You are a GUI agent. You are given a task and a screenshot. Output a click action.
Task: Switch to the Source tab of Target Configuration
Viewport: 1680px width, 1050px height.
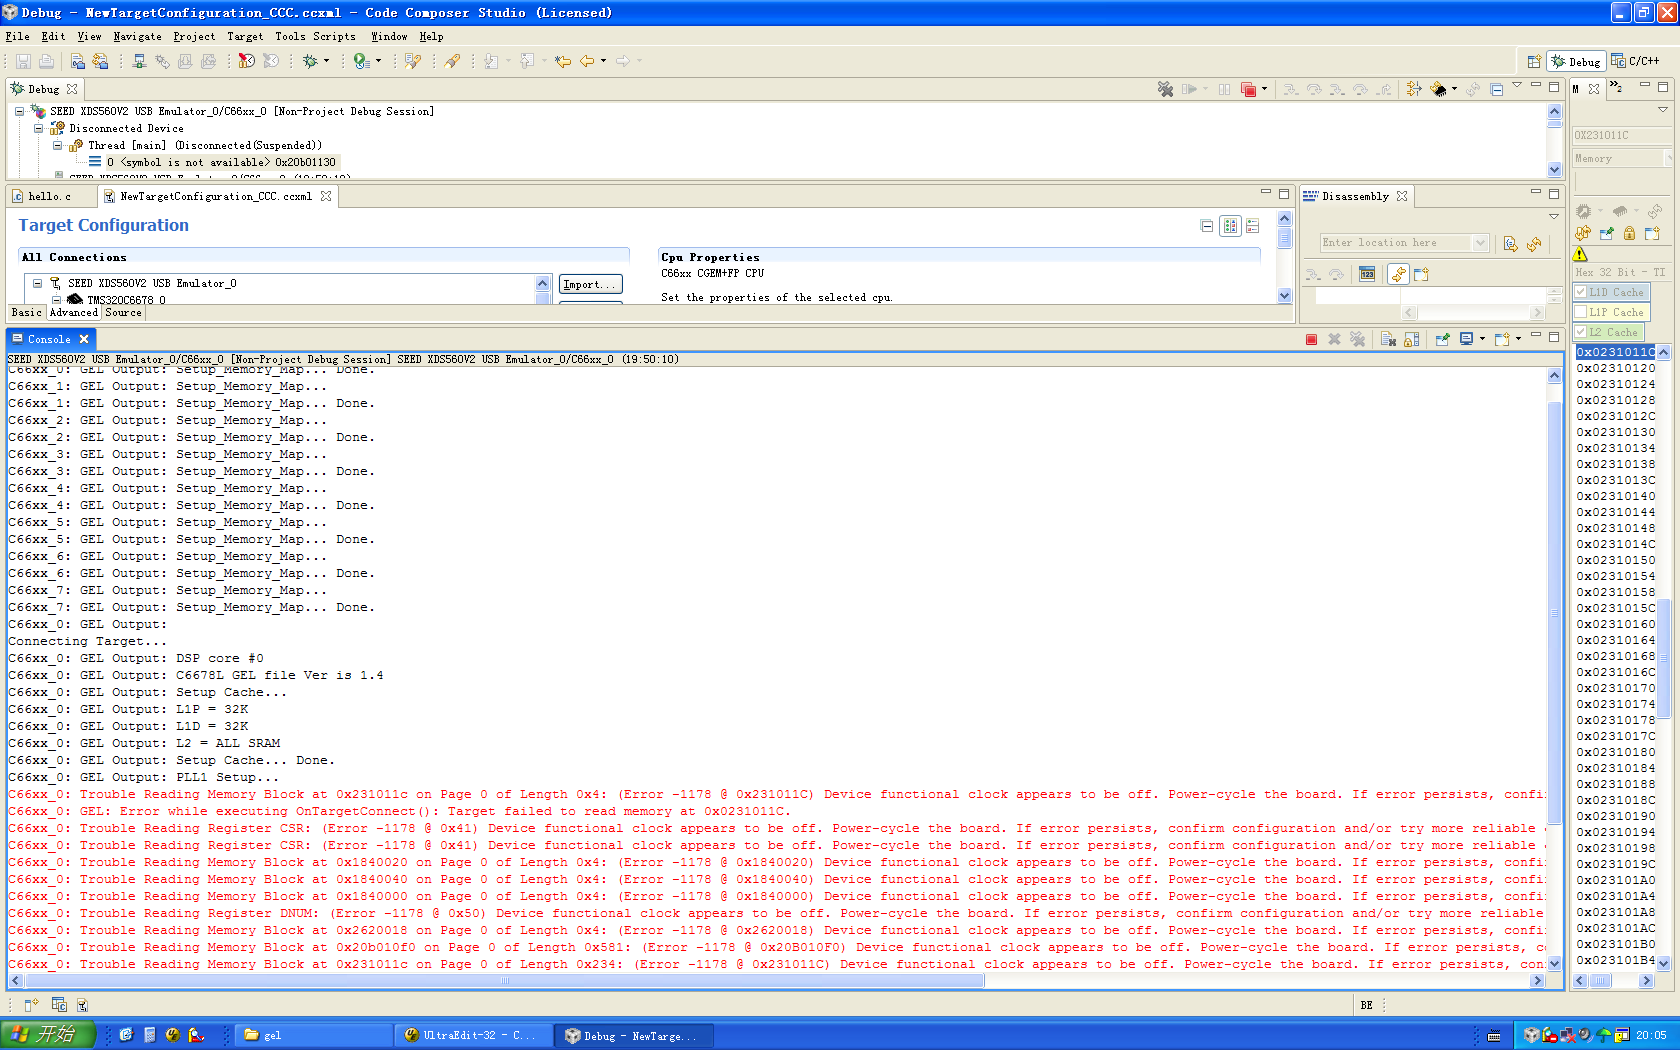tap(123, 313)
